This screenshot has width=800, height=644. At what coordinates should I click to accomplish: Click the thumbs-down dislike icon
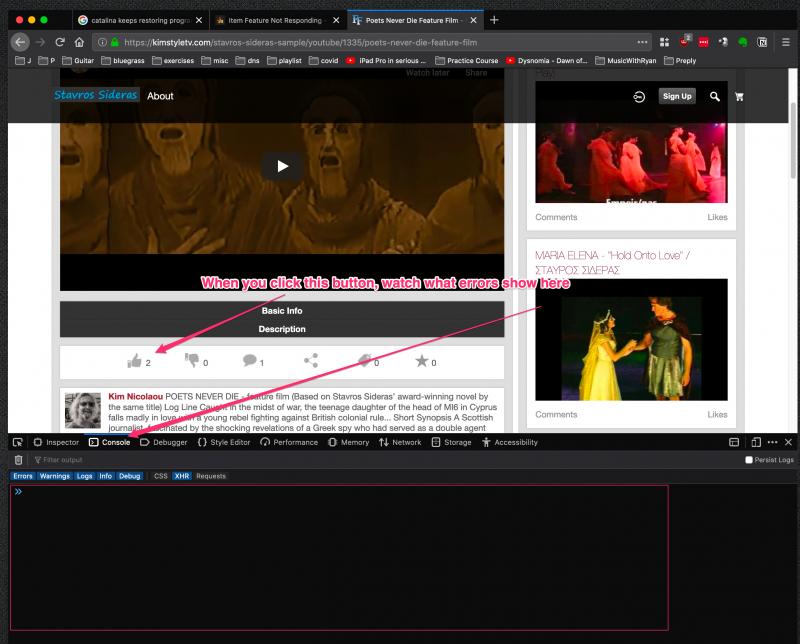tap(192, 361)
